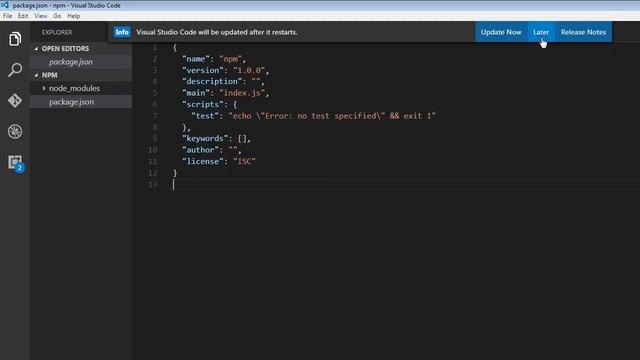Open the Edit menu
Screen dimensions: 640x360
(23, 16)
